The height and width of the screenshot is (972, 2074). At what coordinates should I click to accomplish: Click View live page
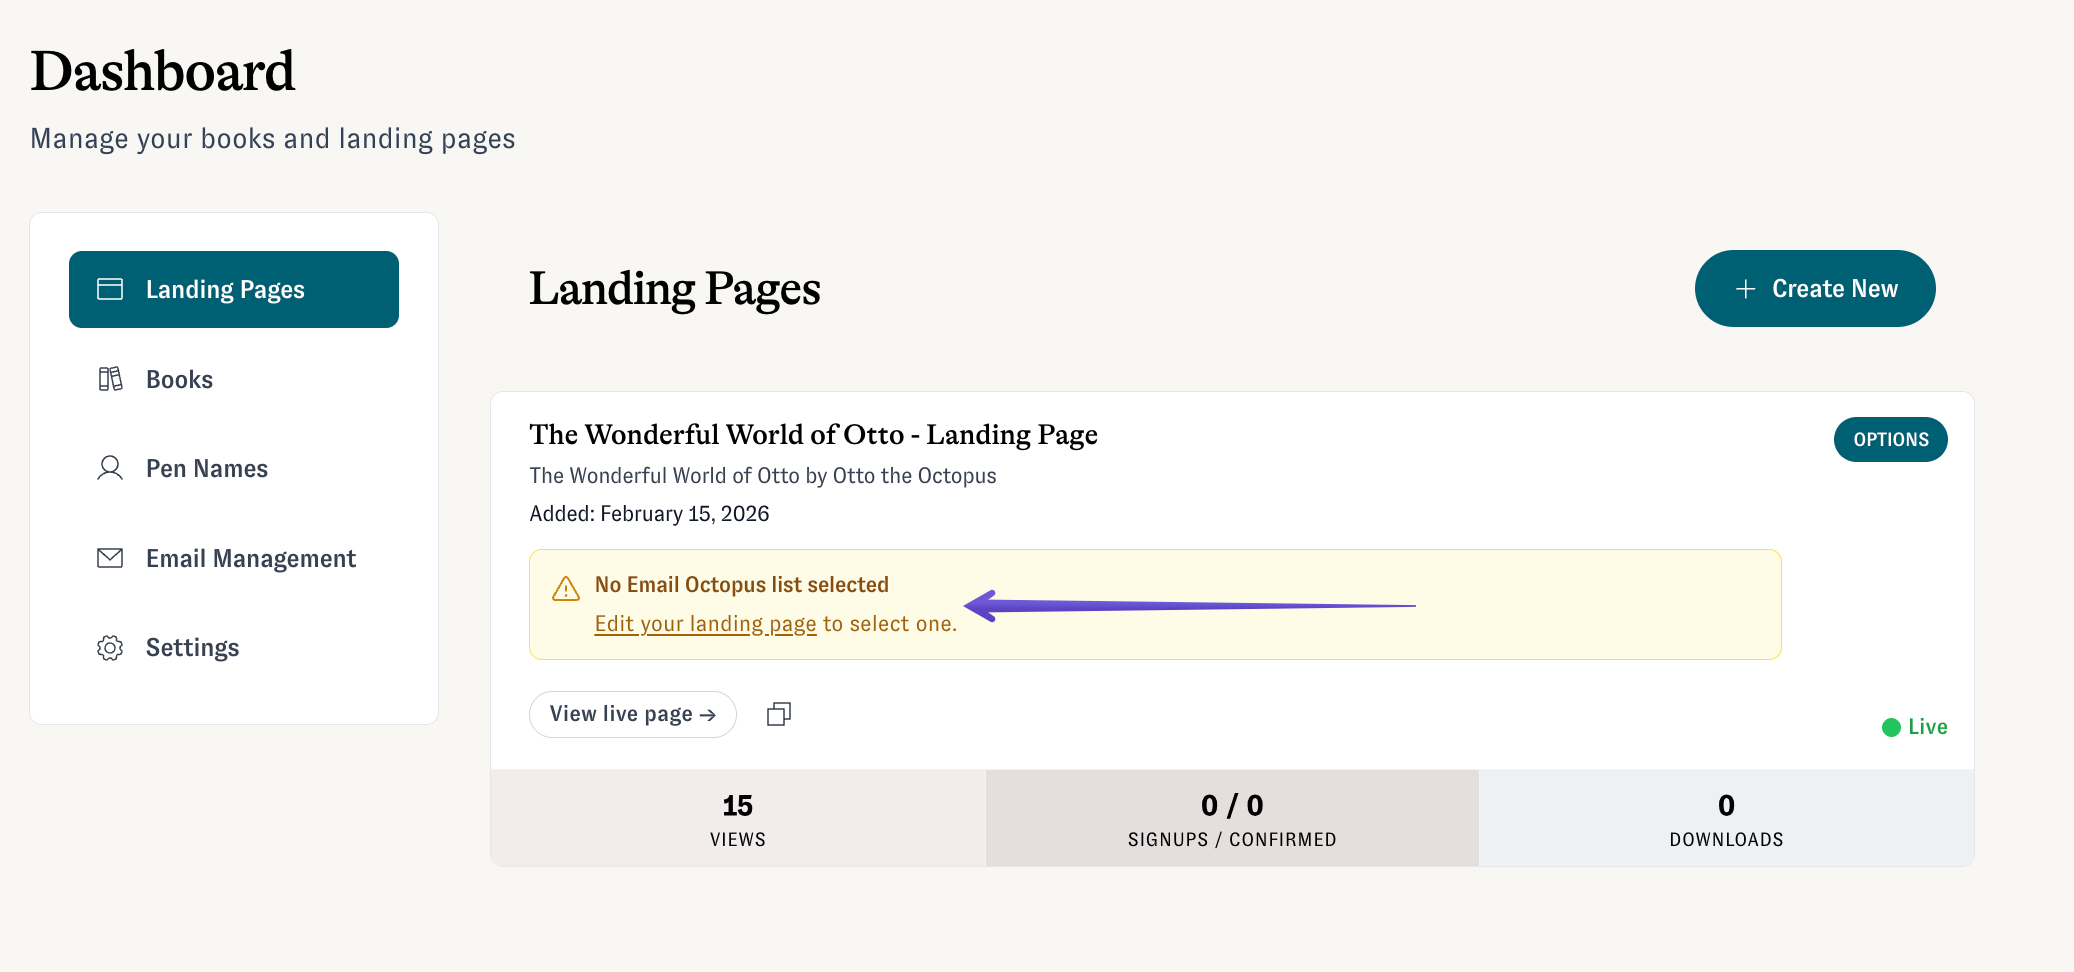pyautogui.click(x=632, y=713)
